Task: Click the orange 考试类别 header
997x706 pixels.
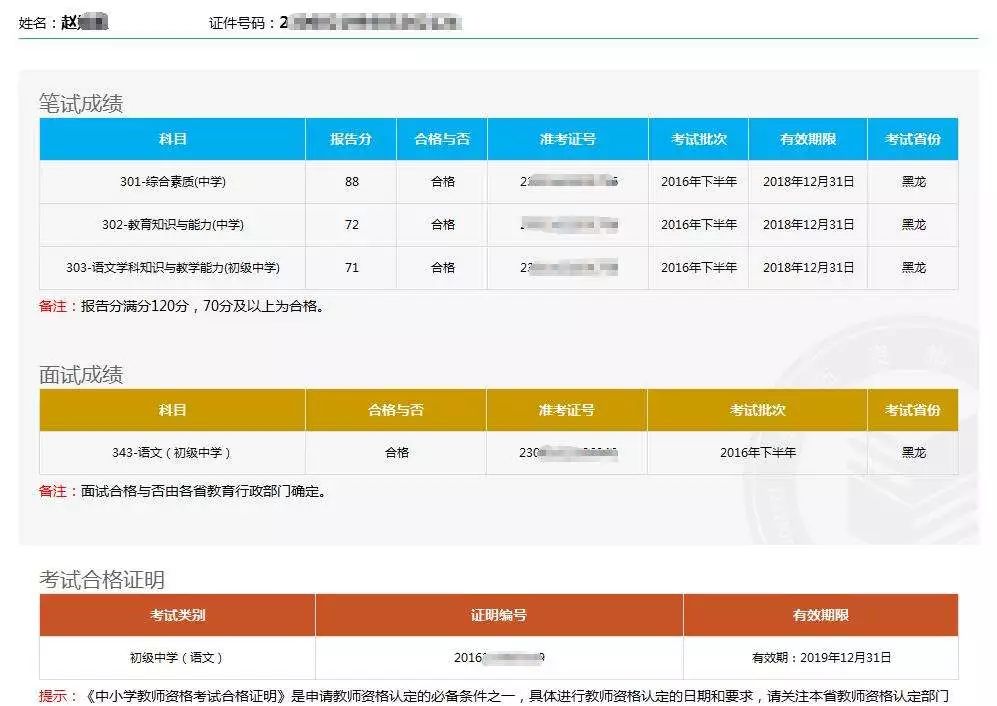Action: (x=177, y=615)
